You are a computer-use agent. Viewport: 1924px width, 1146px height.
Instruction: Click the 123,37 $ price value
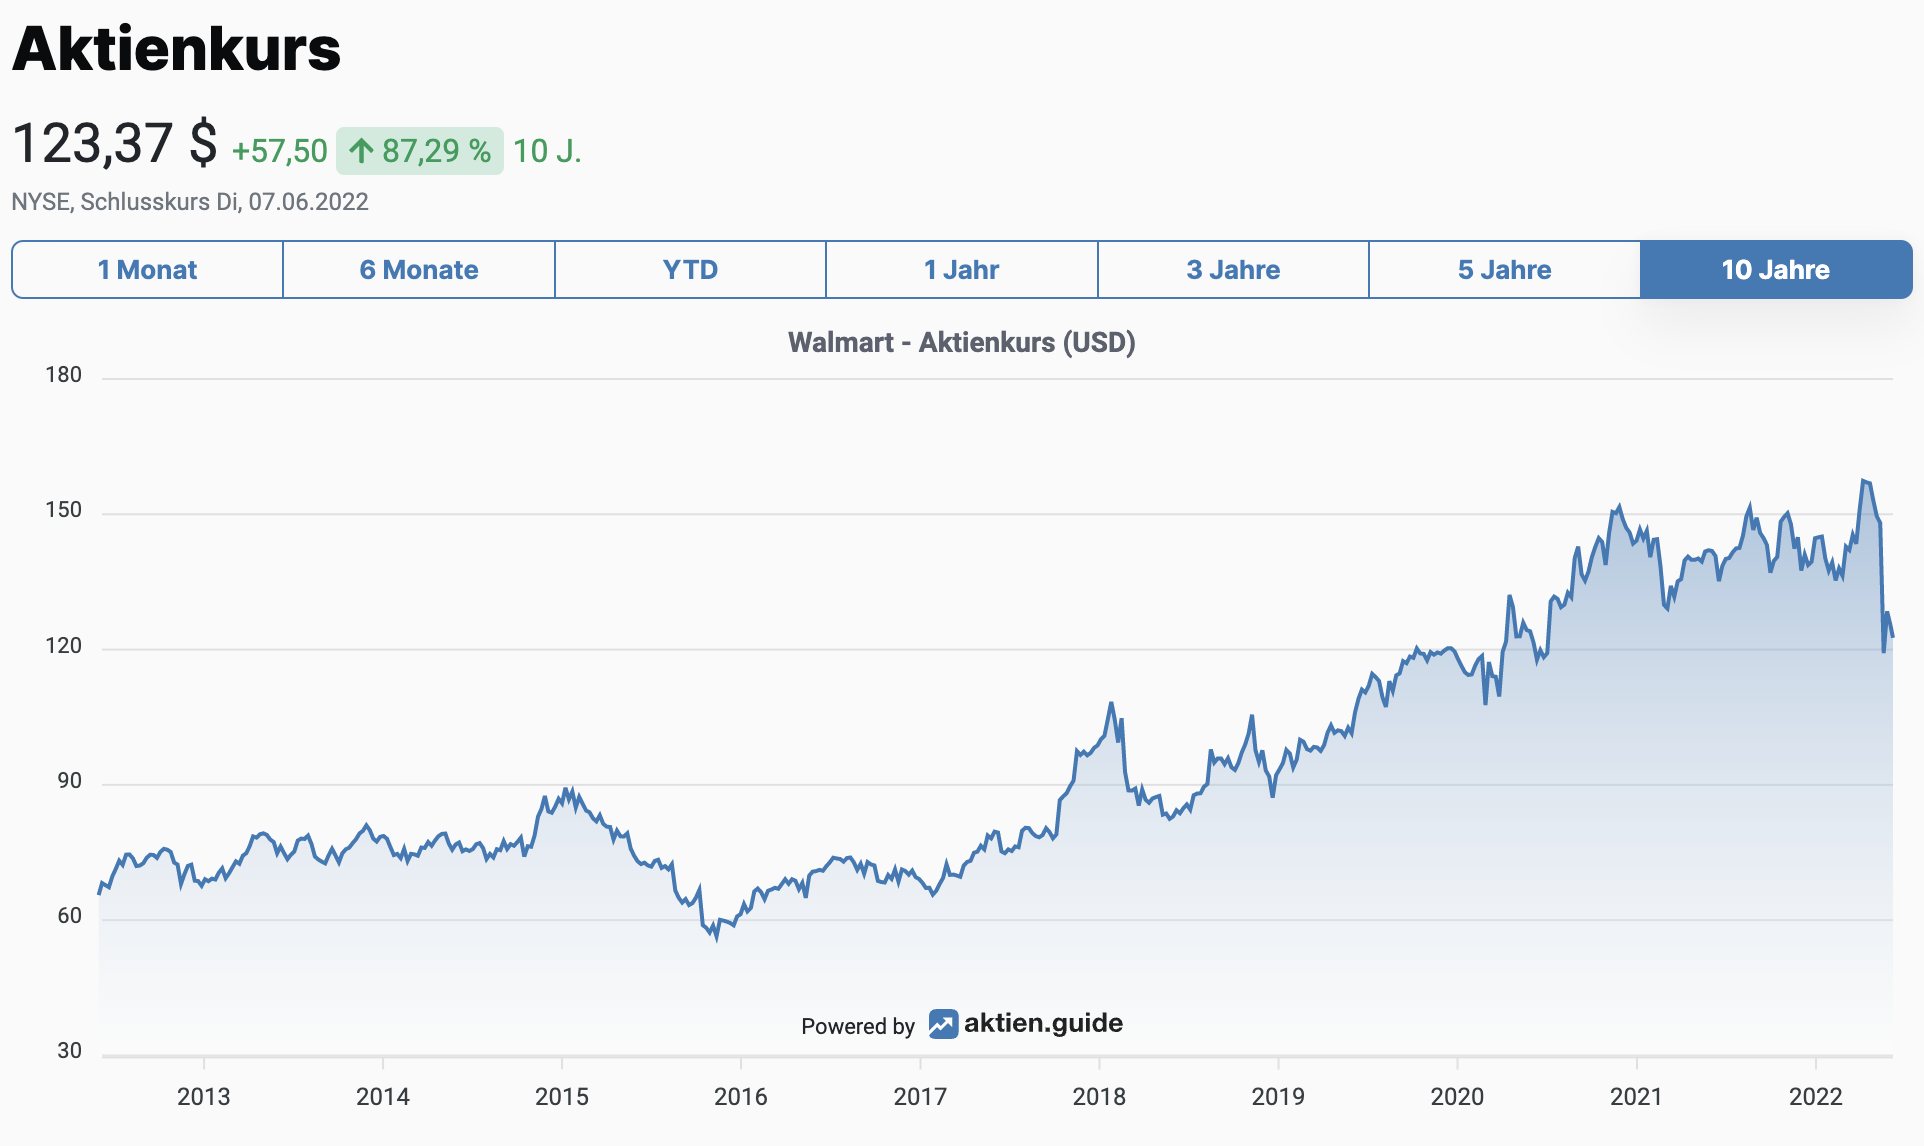coord(115,143)
